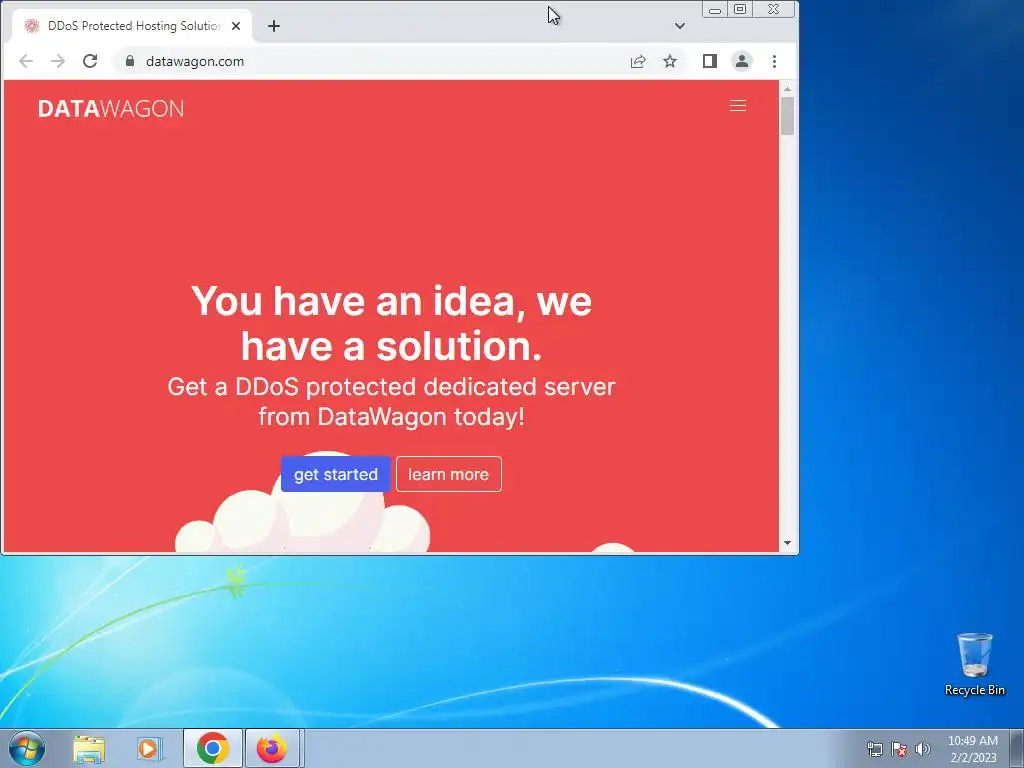Click the DATAWAGON logo
Viewport: 1024px width, 768px height.
click(x=111, y=108)
